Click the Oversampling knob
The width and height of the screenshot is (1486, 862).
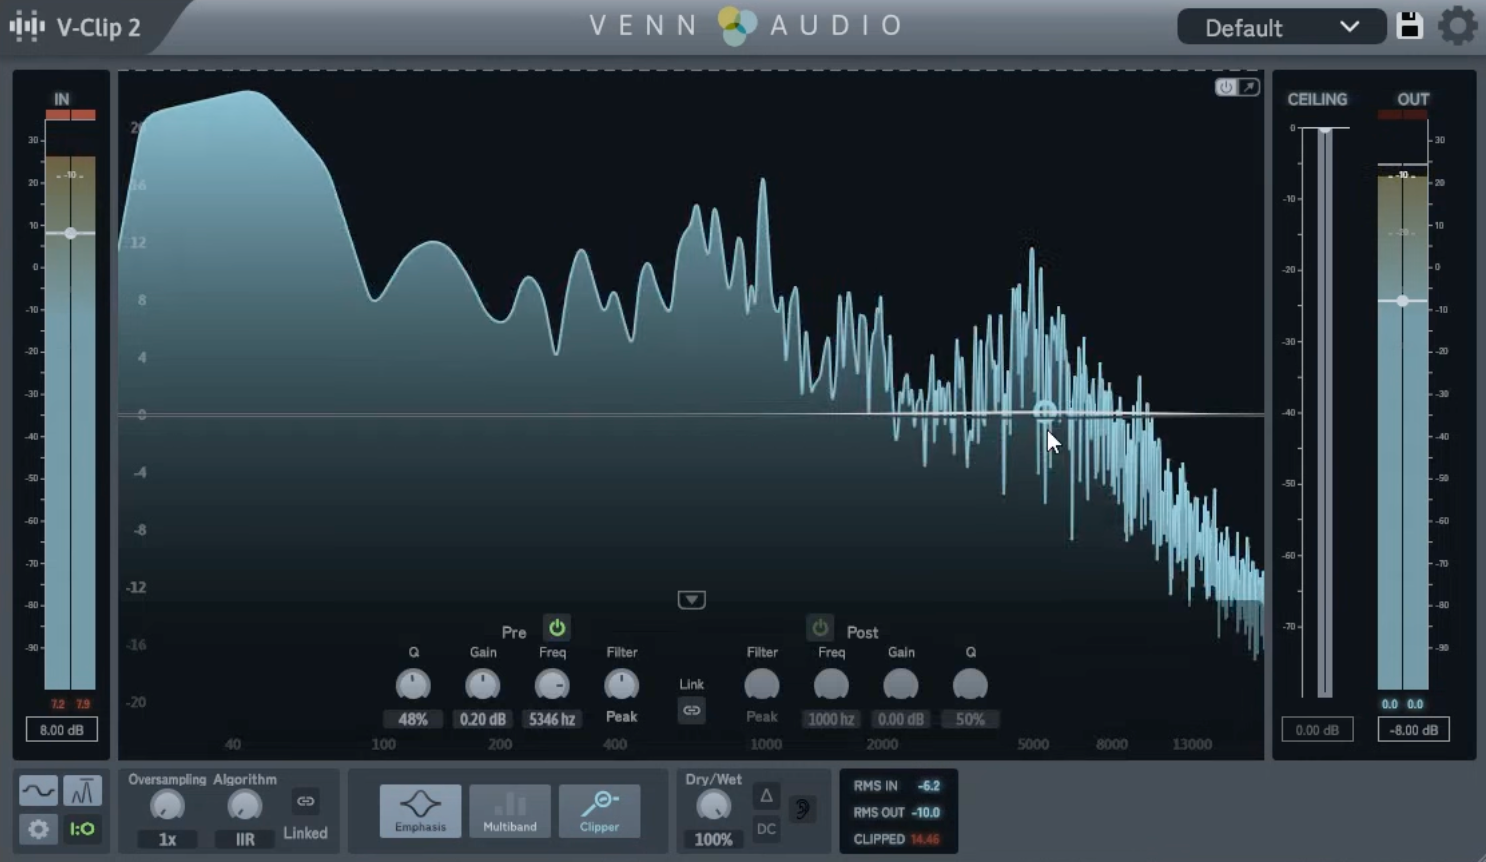click(167, 806)
